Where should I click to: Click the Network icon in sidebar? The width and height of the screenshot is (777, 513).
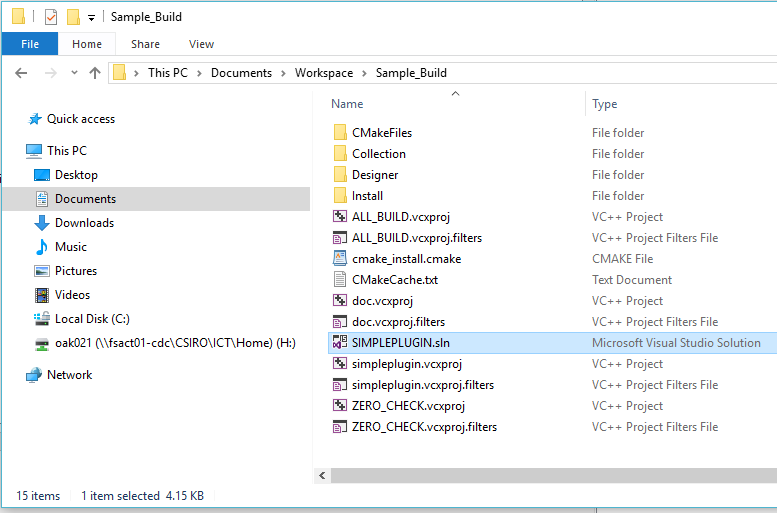tap(34, 375)
